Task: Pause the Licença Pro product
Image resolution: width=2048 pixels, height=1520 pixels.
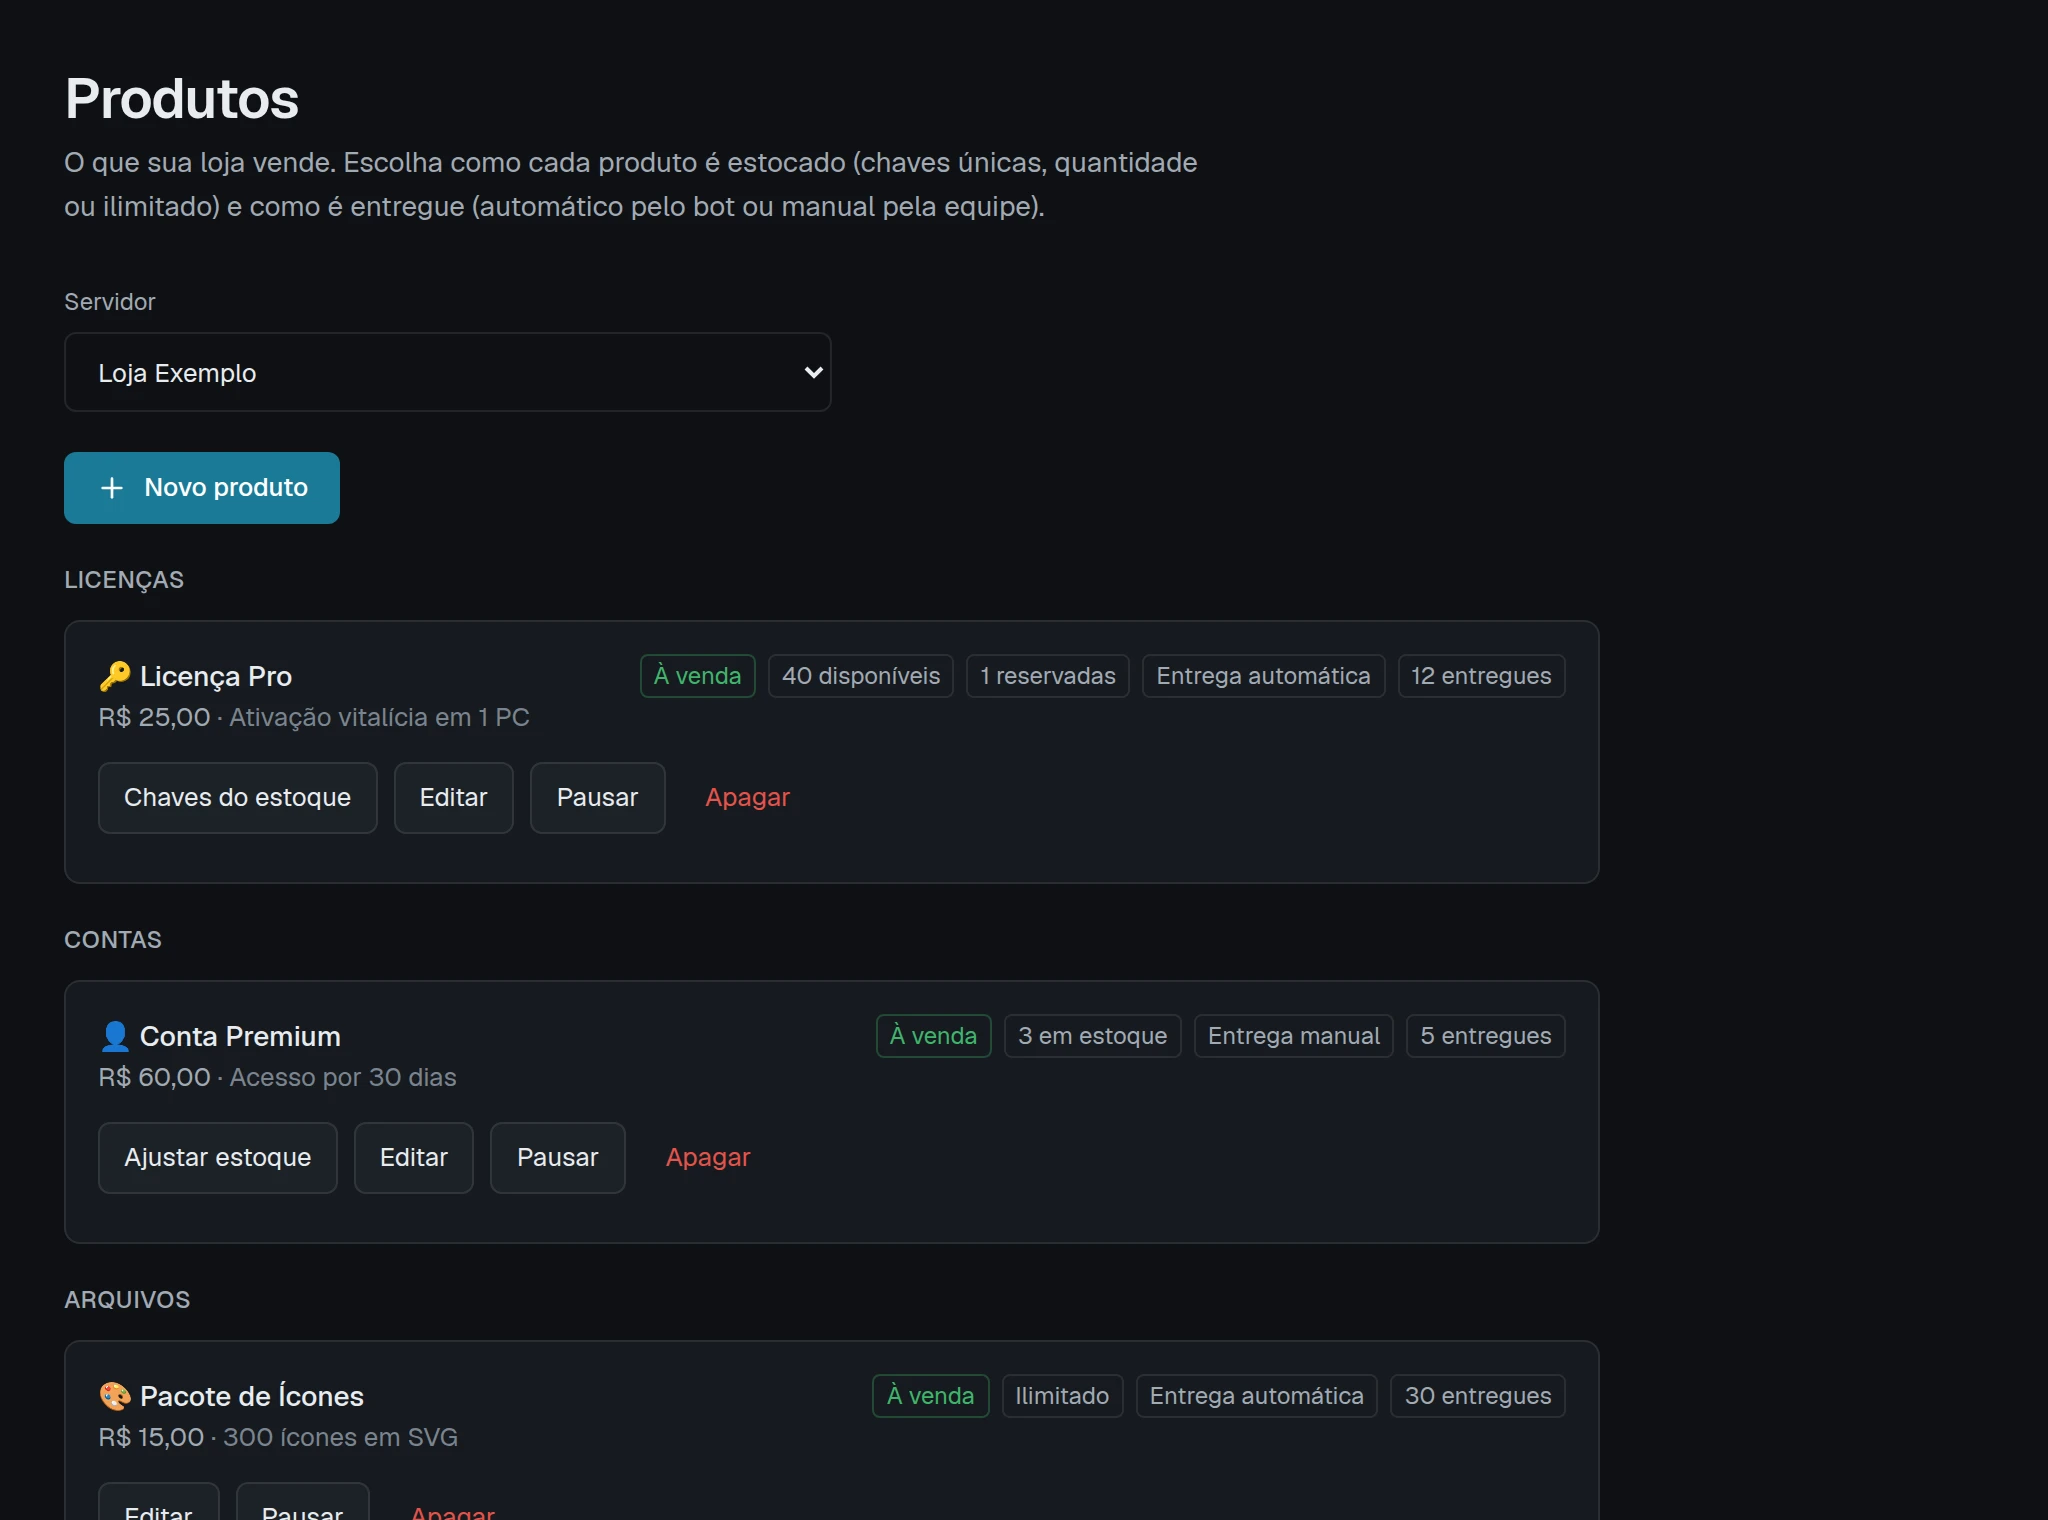Action: click(597, 798)
